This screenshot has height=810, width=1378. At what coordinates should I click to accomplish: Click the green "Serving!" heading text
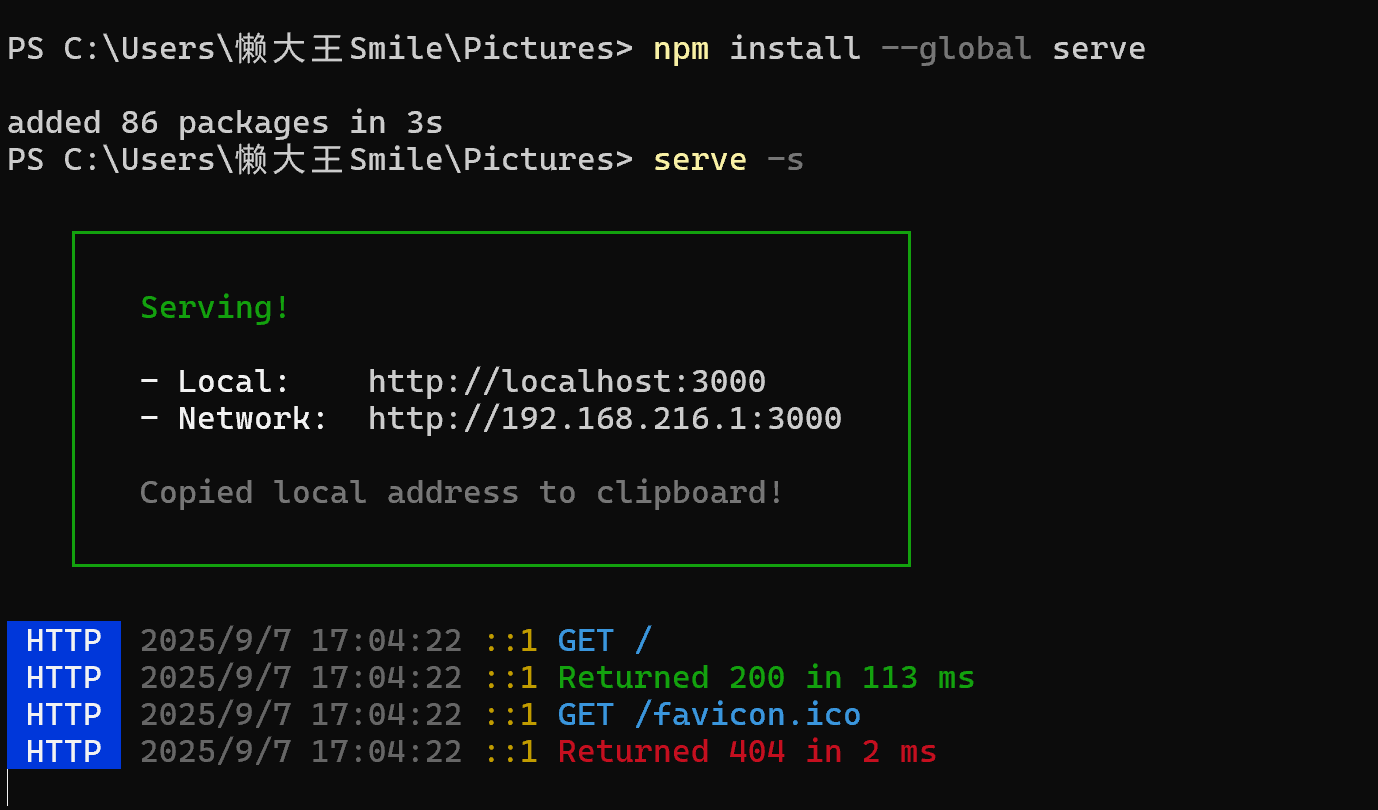click(215, 307)
